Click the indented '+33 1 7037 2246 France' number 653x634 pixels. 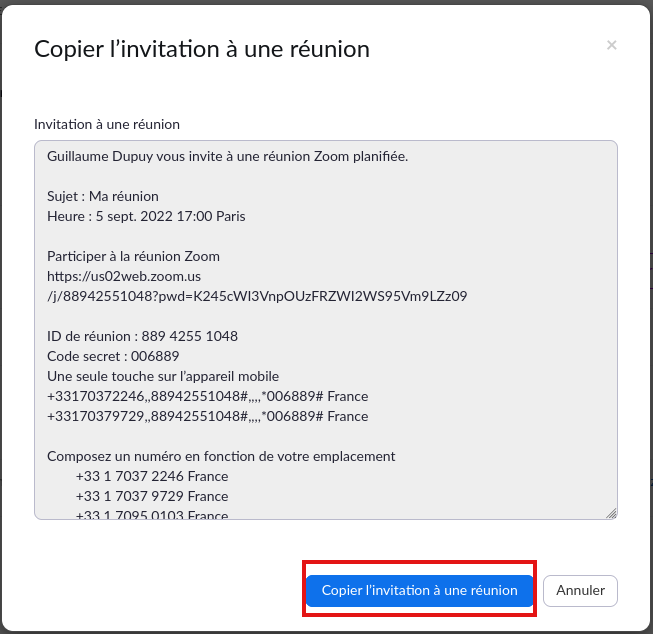152,476
